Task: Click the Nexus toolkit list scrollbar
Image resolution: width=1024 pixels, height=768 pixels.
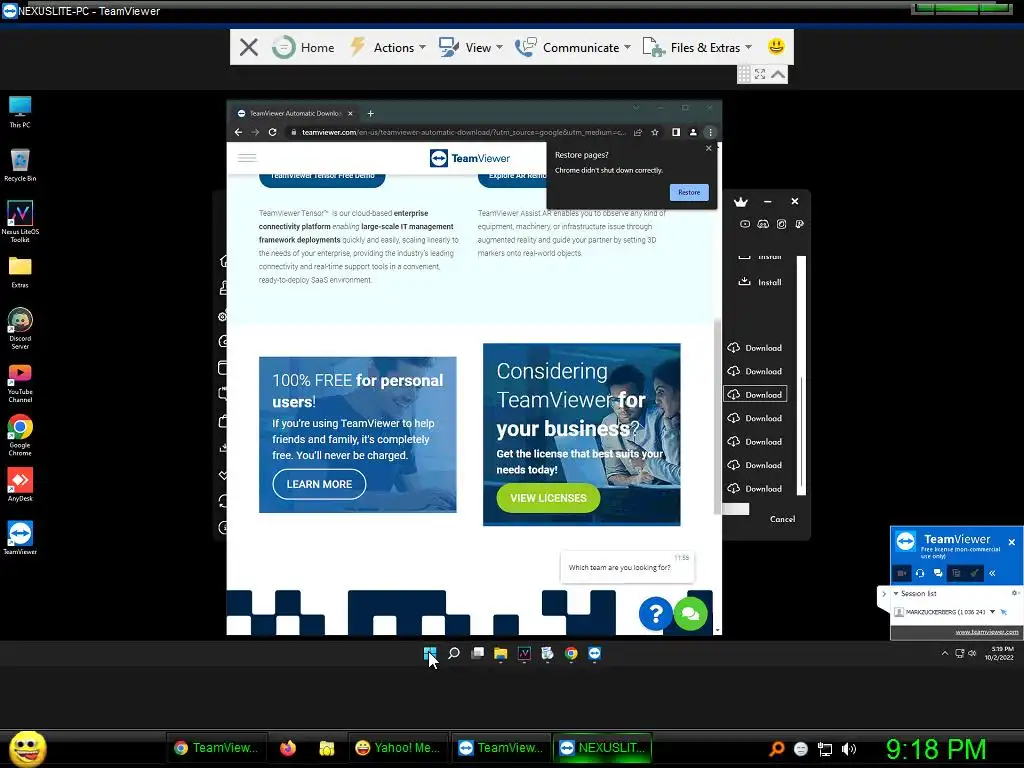Action: tap(802, 376)
